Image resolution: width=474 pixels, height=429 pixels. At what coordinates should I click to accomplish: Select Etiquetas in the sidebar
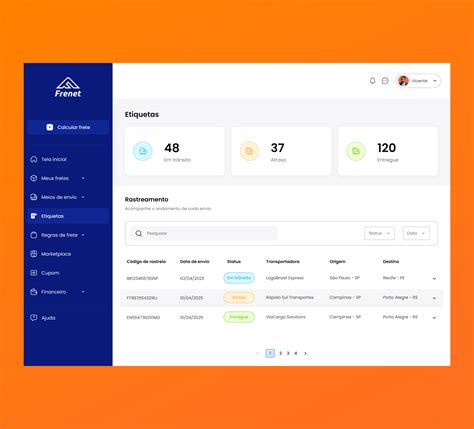pos(68,216)
